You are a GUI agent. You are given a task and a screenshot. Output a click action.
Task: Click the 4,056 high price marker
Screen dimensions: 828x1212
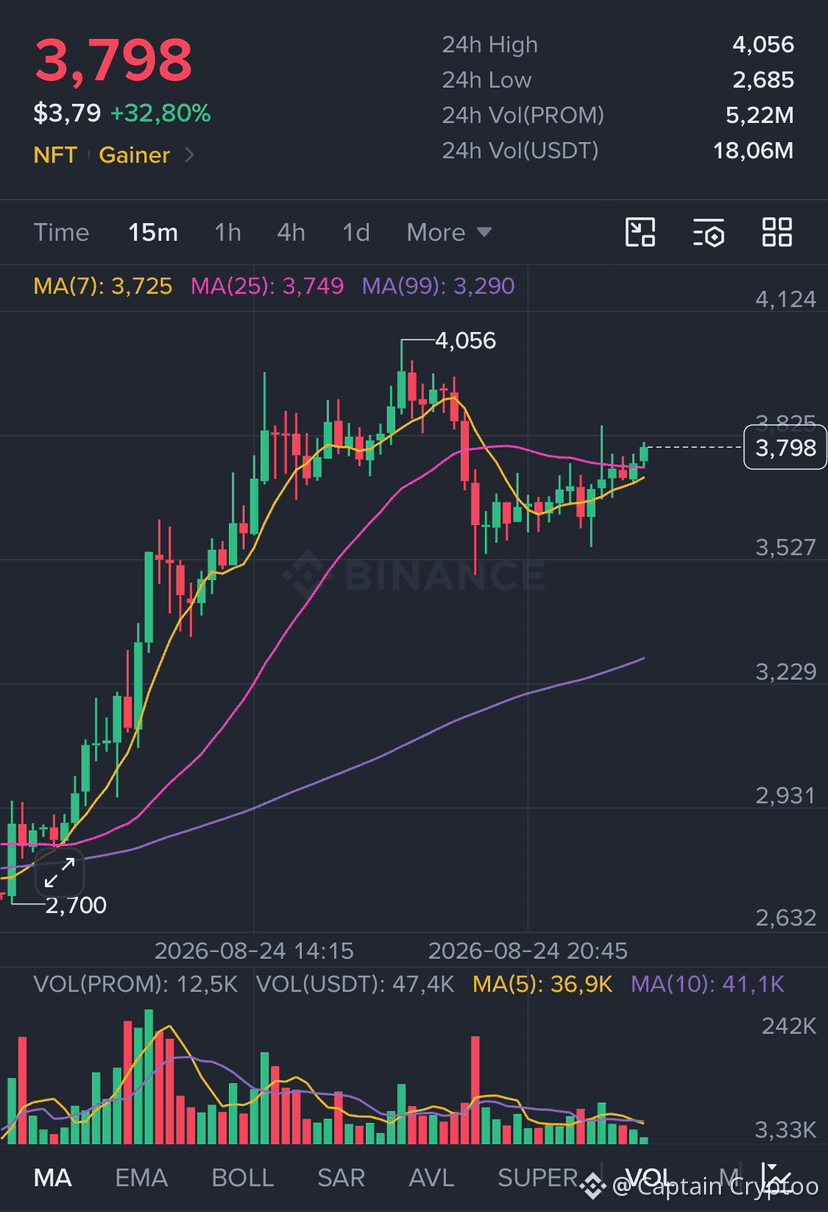pyautogui.click(x=466, y=341)
